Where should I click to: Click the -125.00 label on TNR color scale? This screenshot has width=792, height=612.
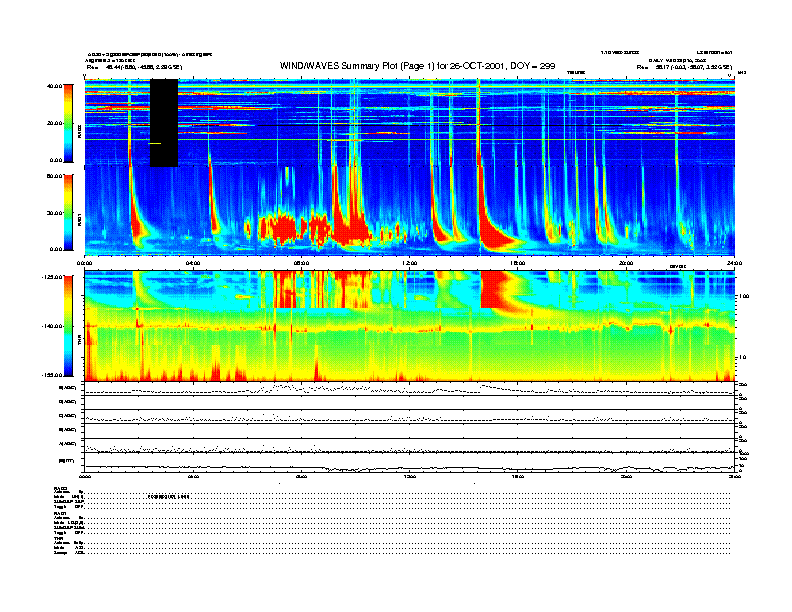pos(52,277)
